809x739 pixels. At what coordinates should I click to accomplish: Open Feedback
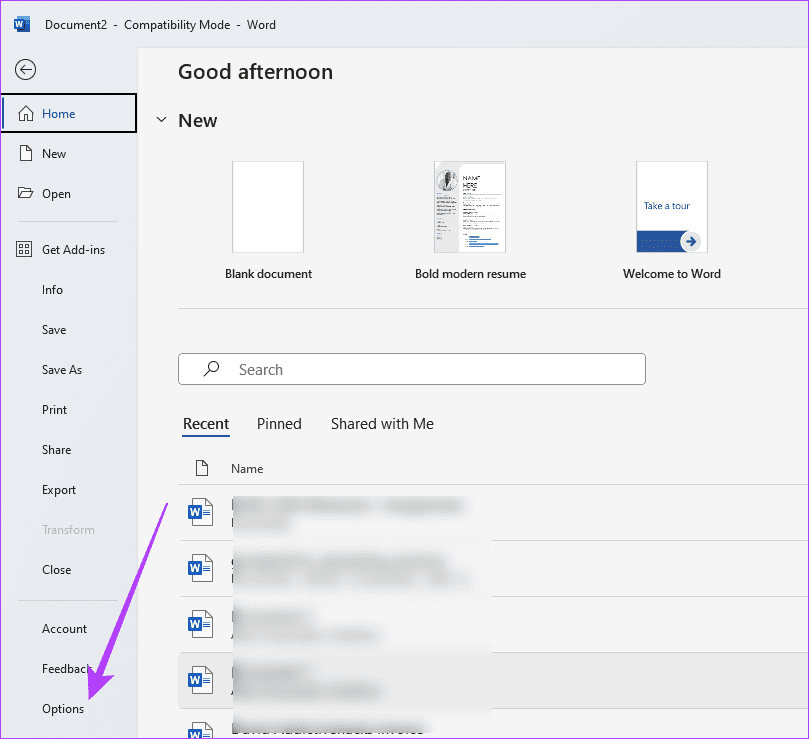click(69, 669)
